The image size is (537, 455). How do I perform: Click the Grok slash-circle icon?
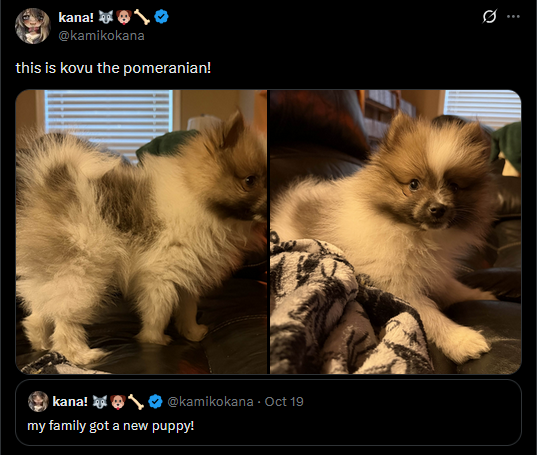pos(489,16)
